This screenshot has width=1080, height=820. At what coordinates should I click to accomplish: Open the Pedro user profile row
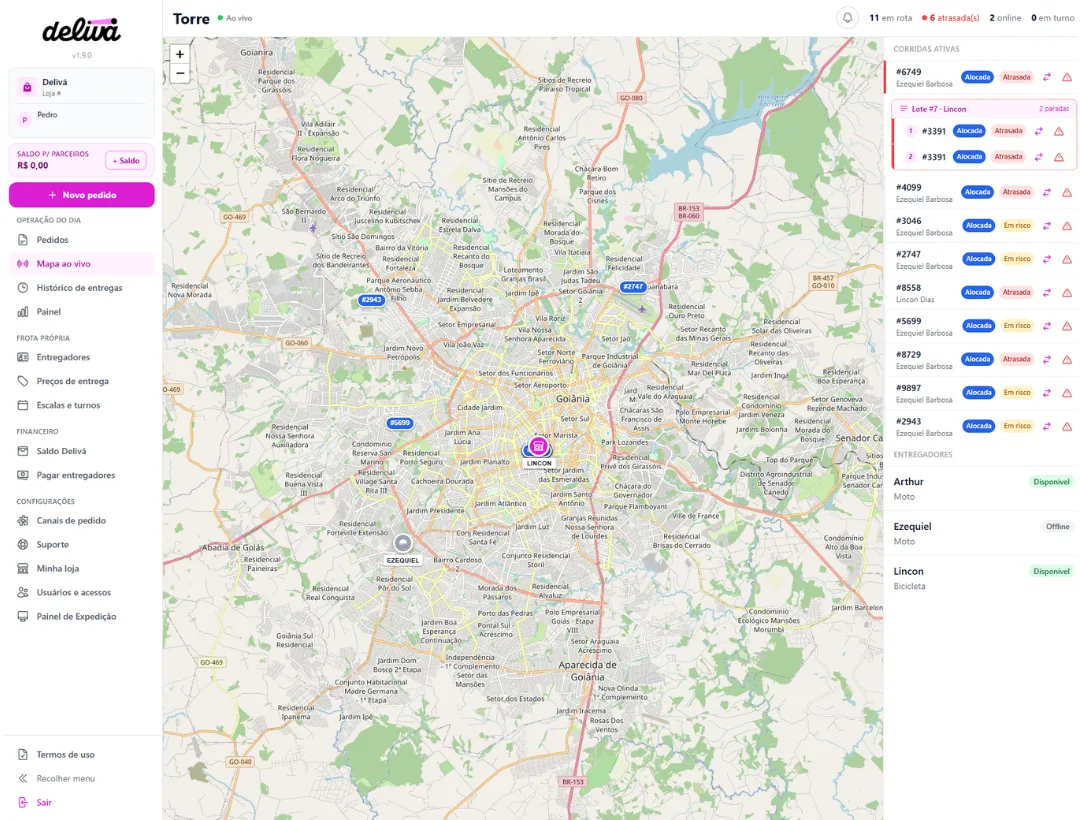click(x=81, y=118)
